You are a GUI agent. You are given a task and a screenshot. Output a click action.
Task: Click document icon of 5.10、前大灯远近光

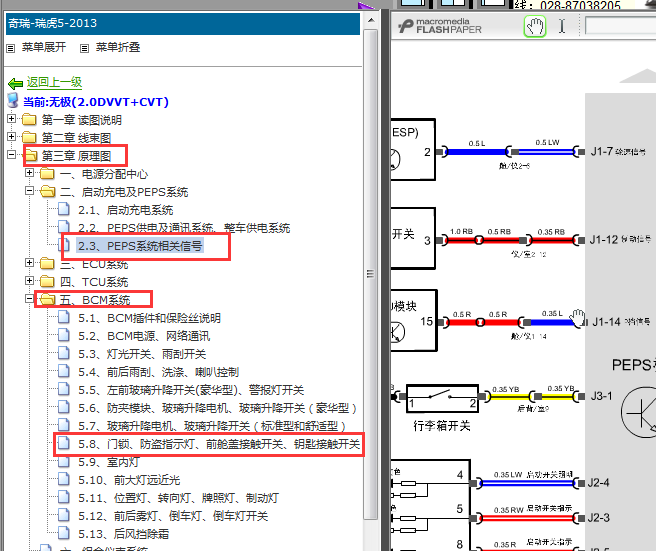[x=64, y=479]
